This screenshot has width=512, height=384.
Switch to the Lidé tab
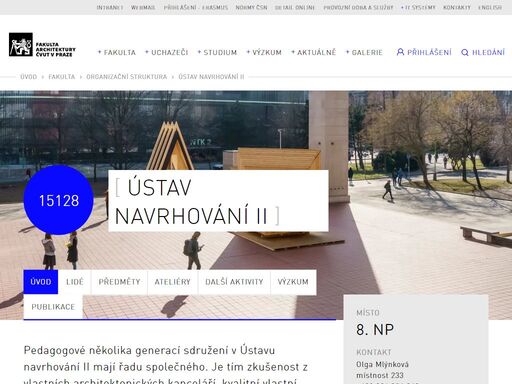(75, 282)
